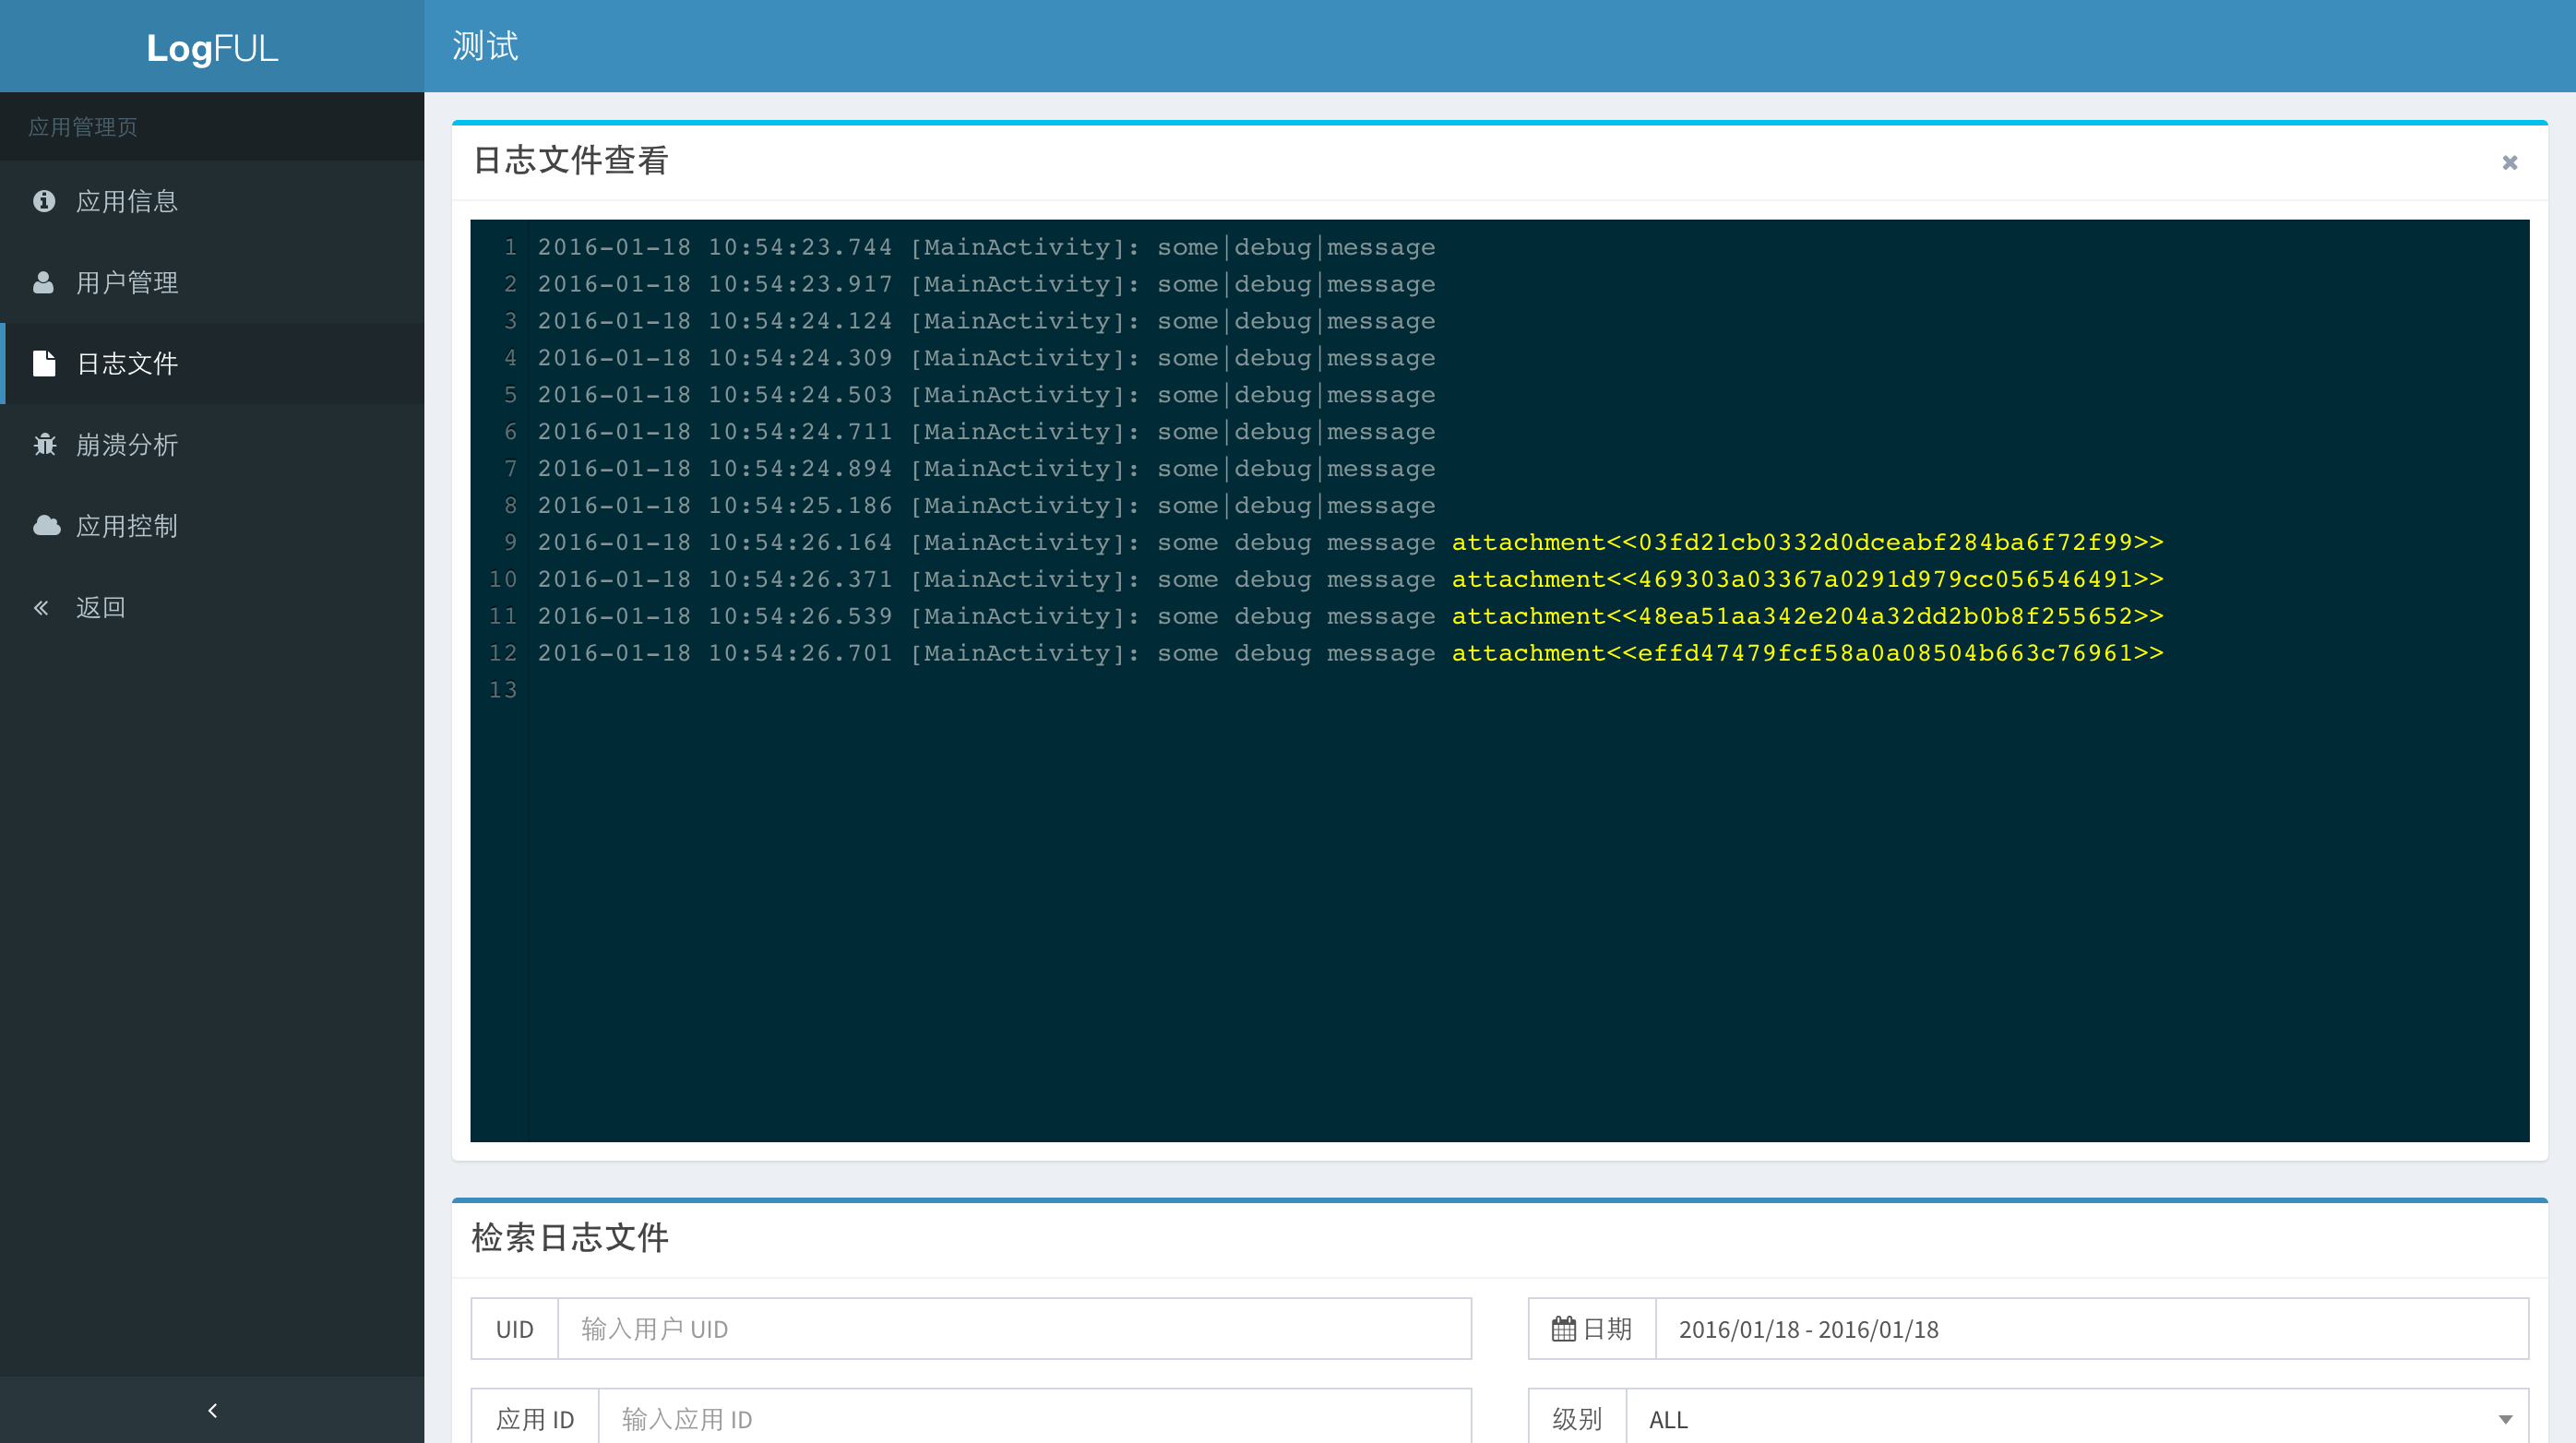Click the 输入应用 ID input field

pyautogui.click(x=1035, y=1419)
